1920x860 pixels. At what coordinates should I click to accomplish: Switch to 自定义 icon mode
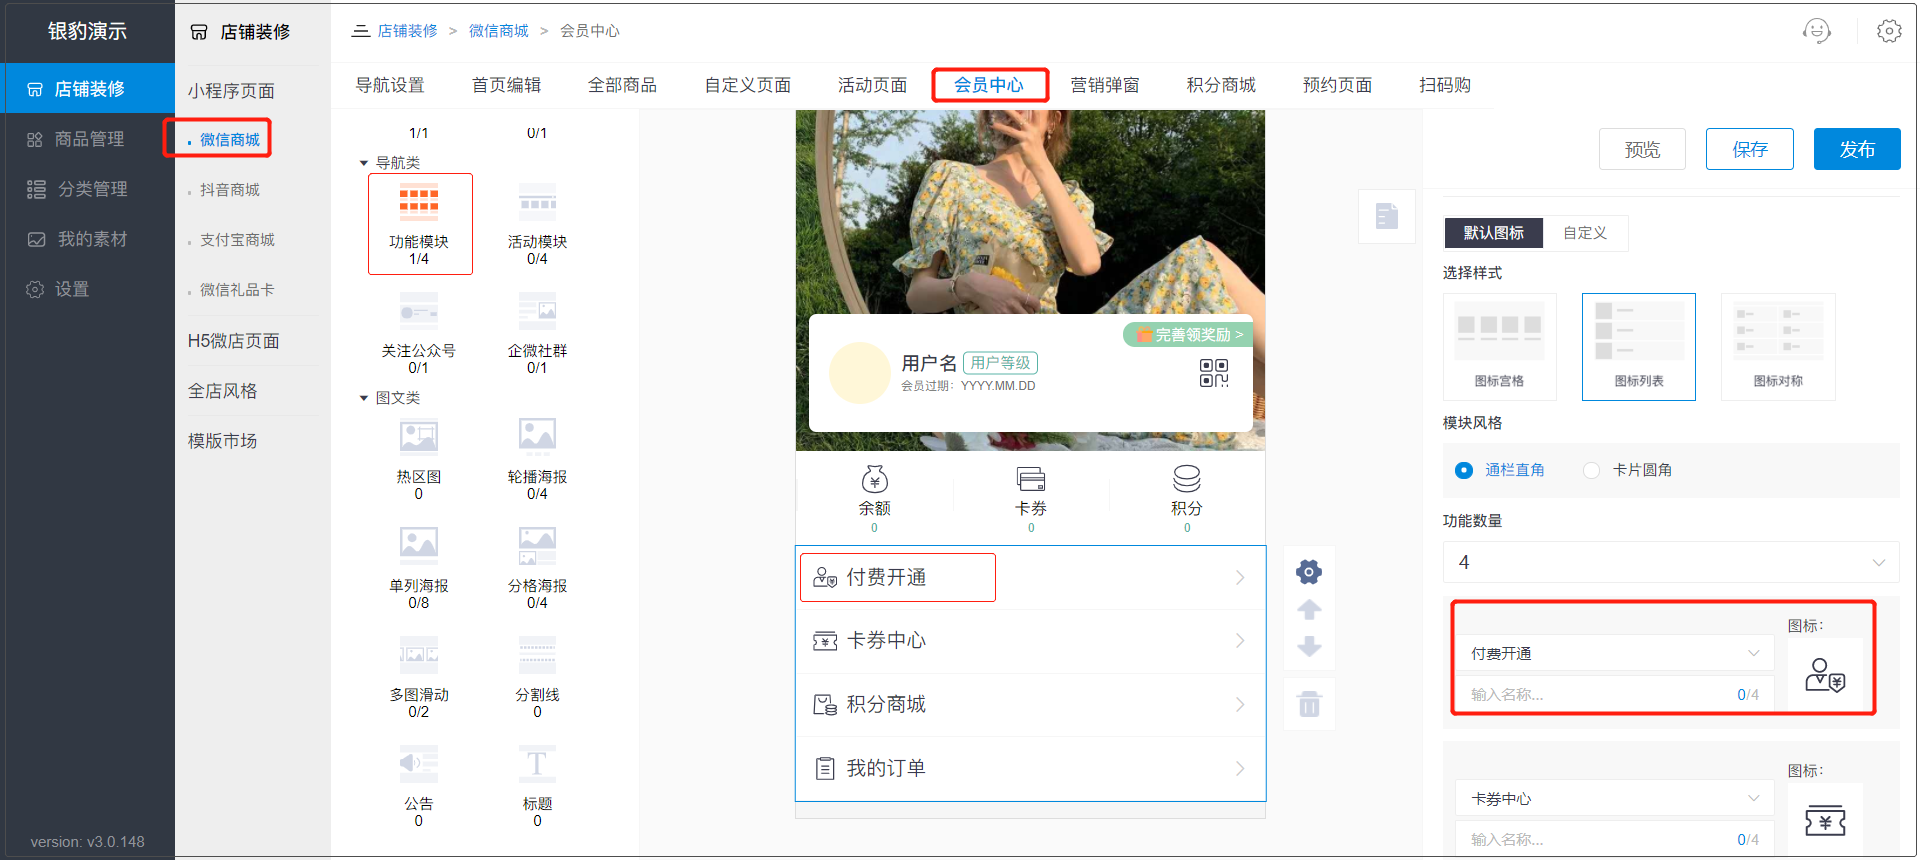(1584, 233)
